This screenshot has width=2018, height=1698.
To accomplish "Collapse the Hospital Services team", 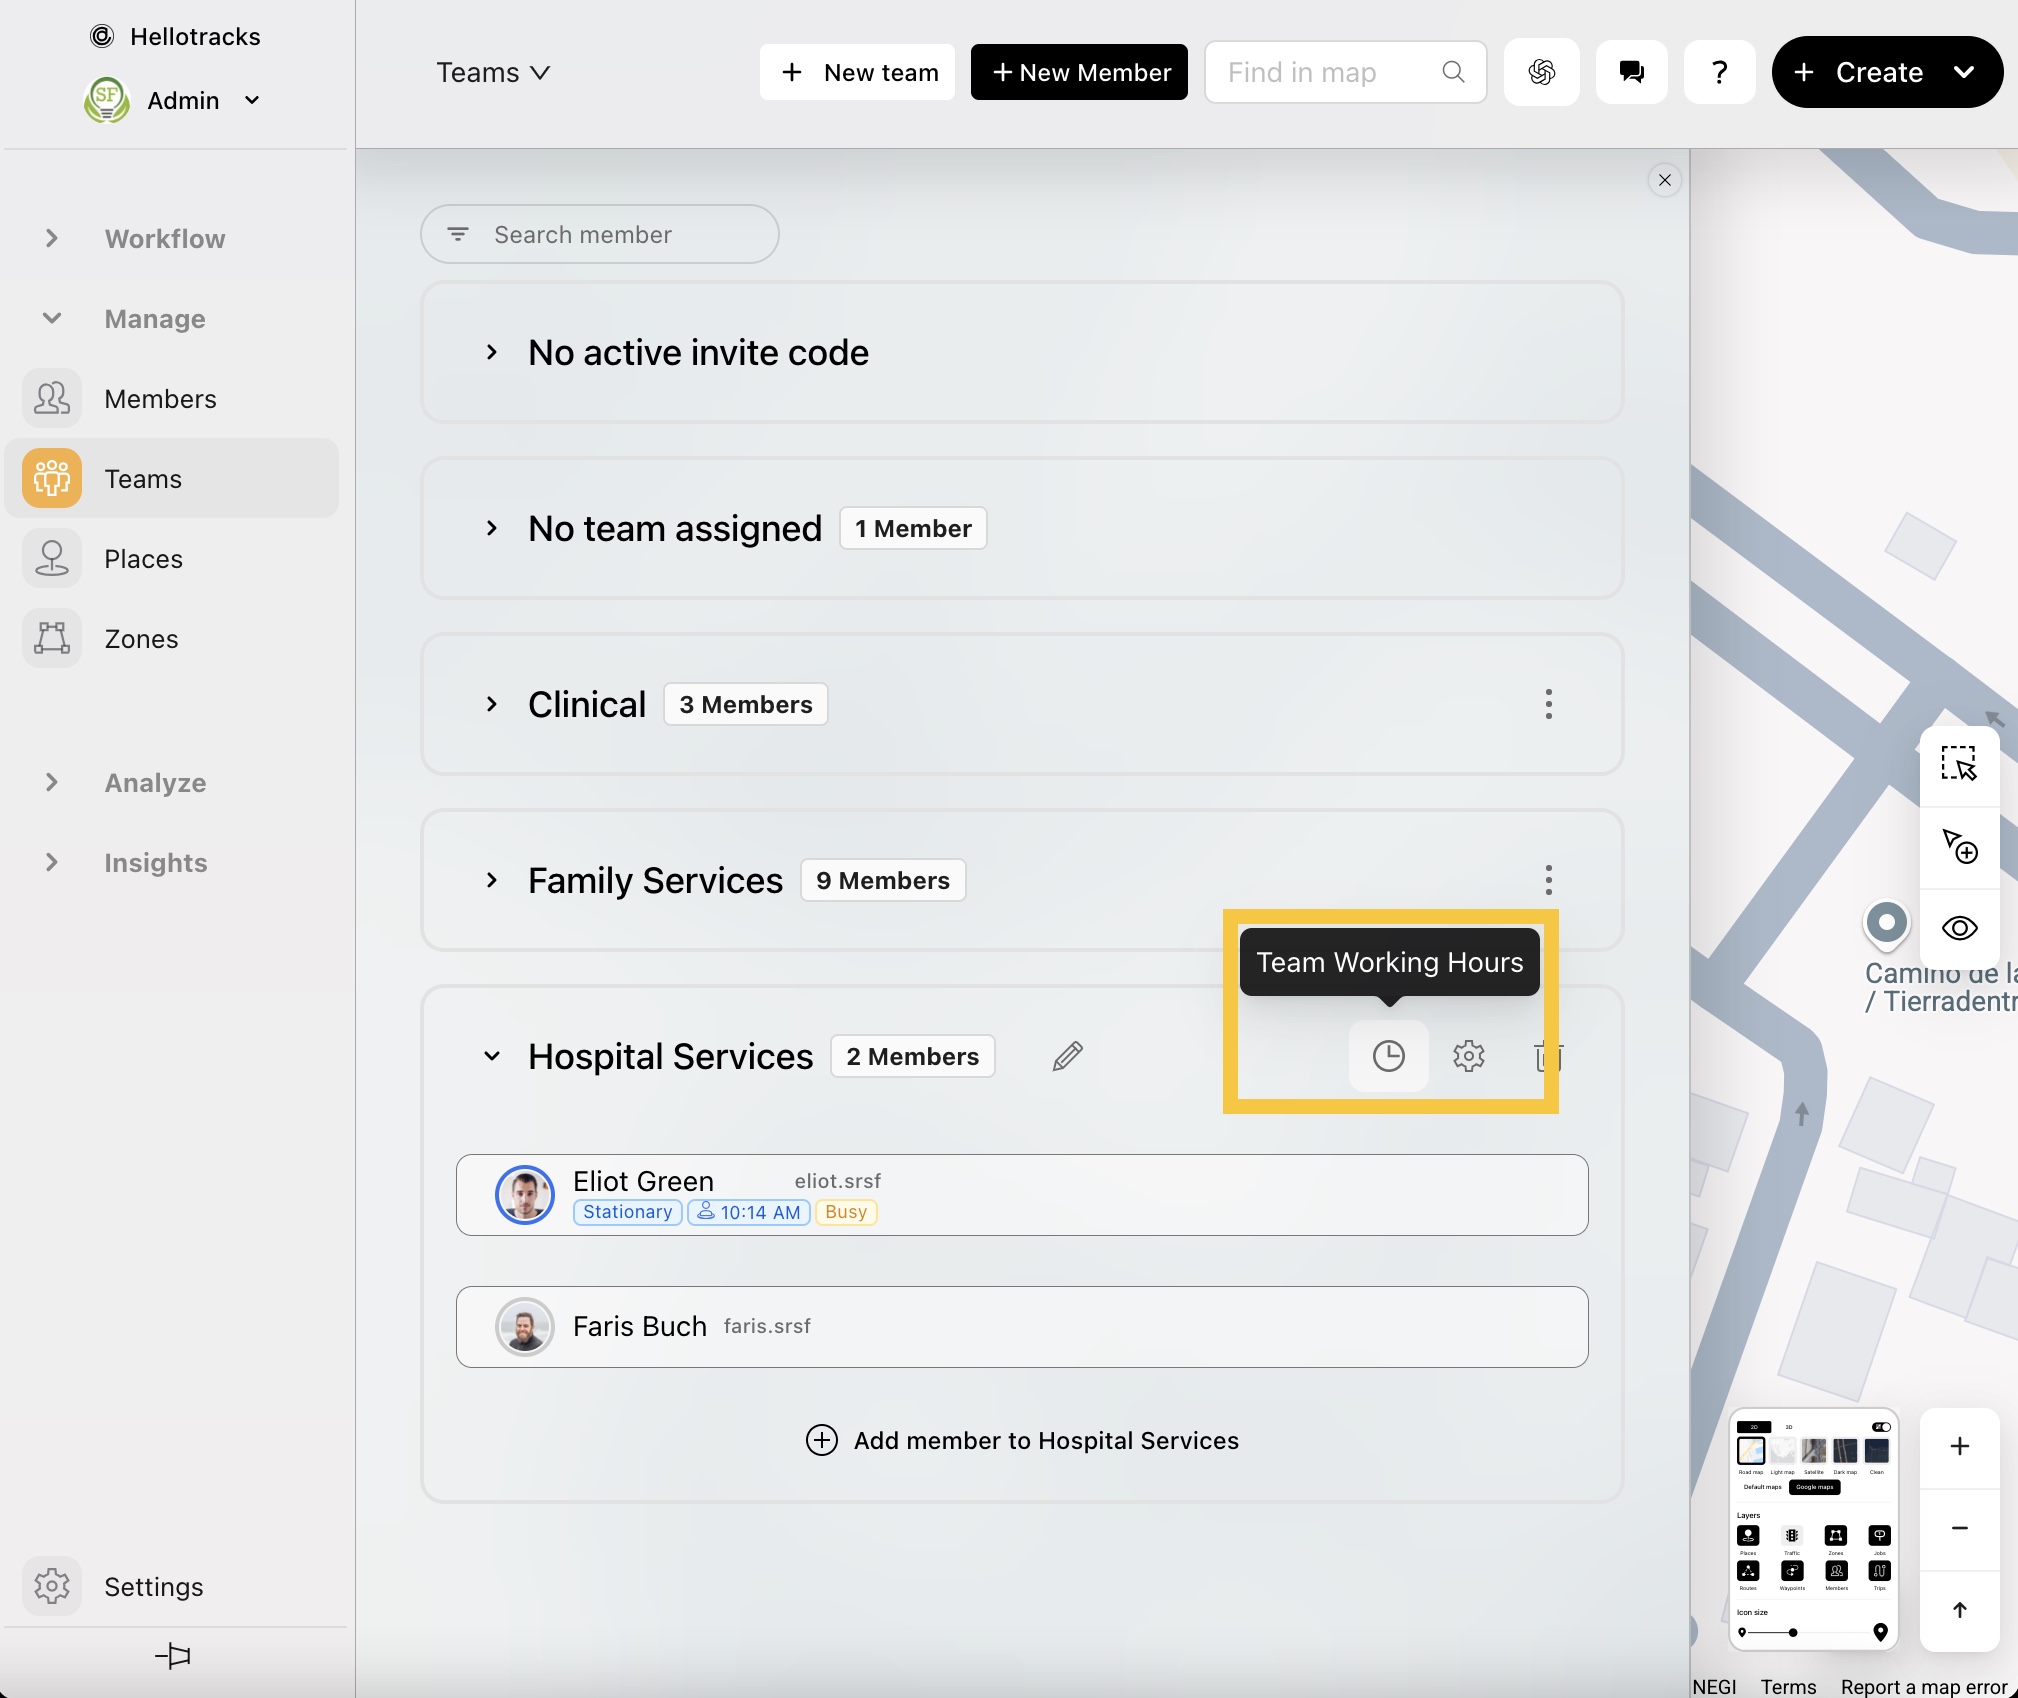I will tap(491, 1056).
